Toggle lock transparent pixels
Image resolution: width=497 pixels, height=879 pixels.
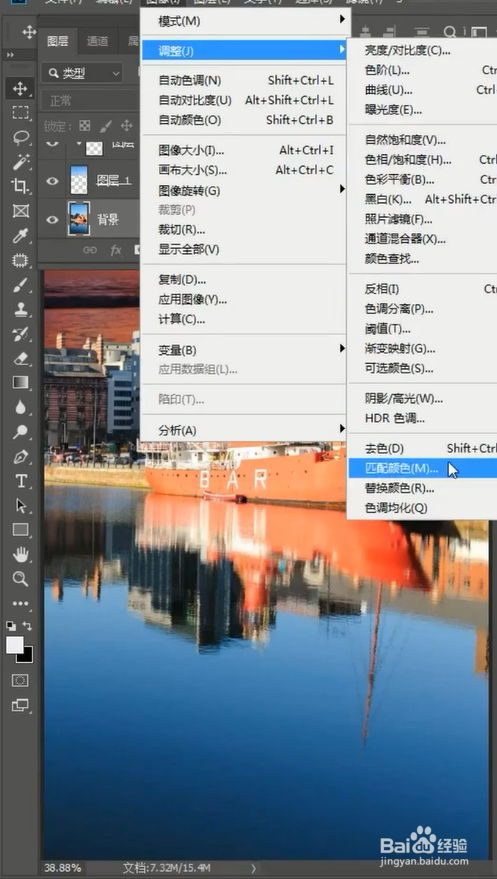85,126
